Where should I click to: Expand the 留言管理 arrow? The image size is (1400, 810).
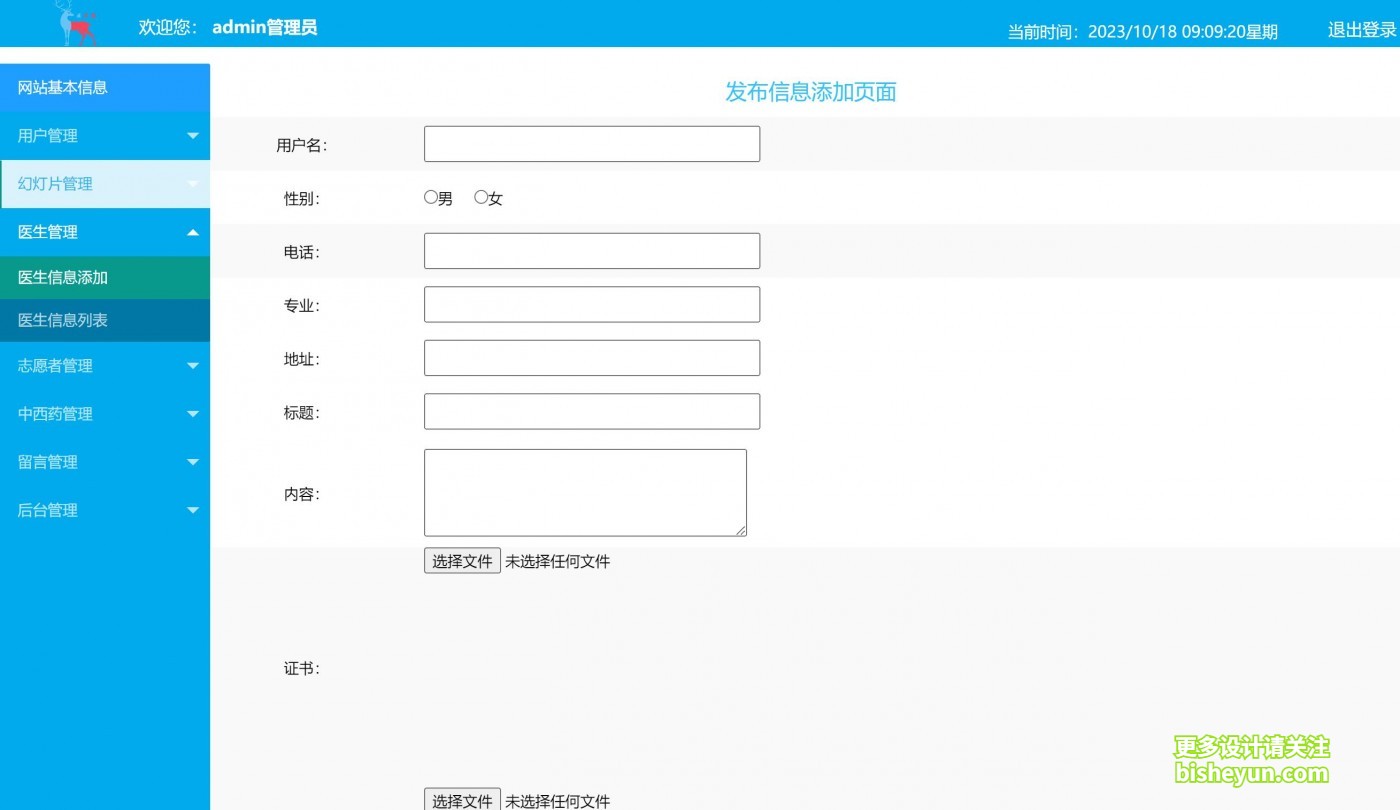(193, 462)
